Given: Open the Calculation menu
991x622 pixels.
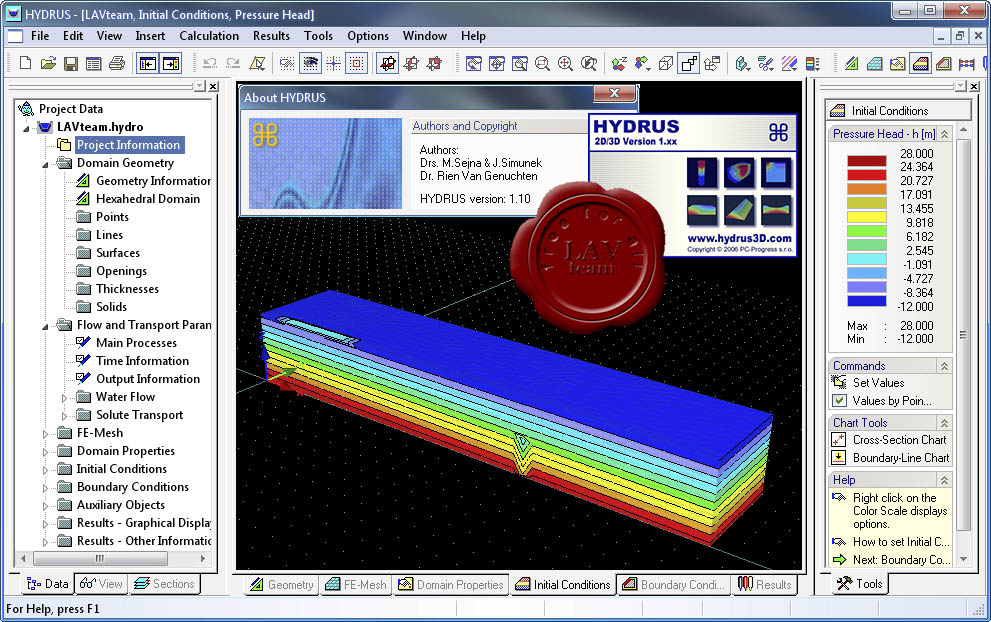Looking at the screenshot, I should (x=209, y=36).
